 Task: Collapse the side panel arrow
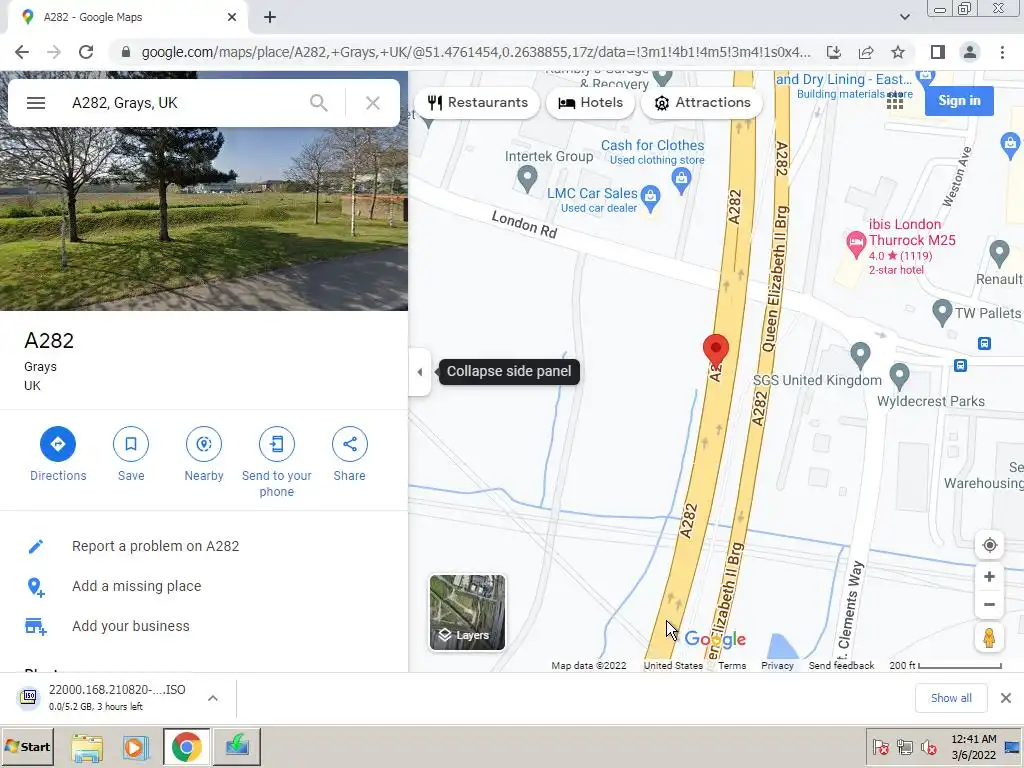click(420, 372)
